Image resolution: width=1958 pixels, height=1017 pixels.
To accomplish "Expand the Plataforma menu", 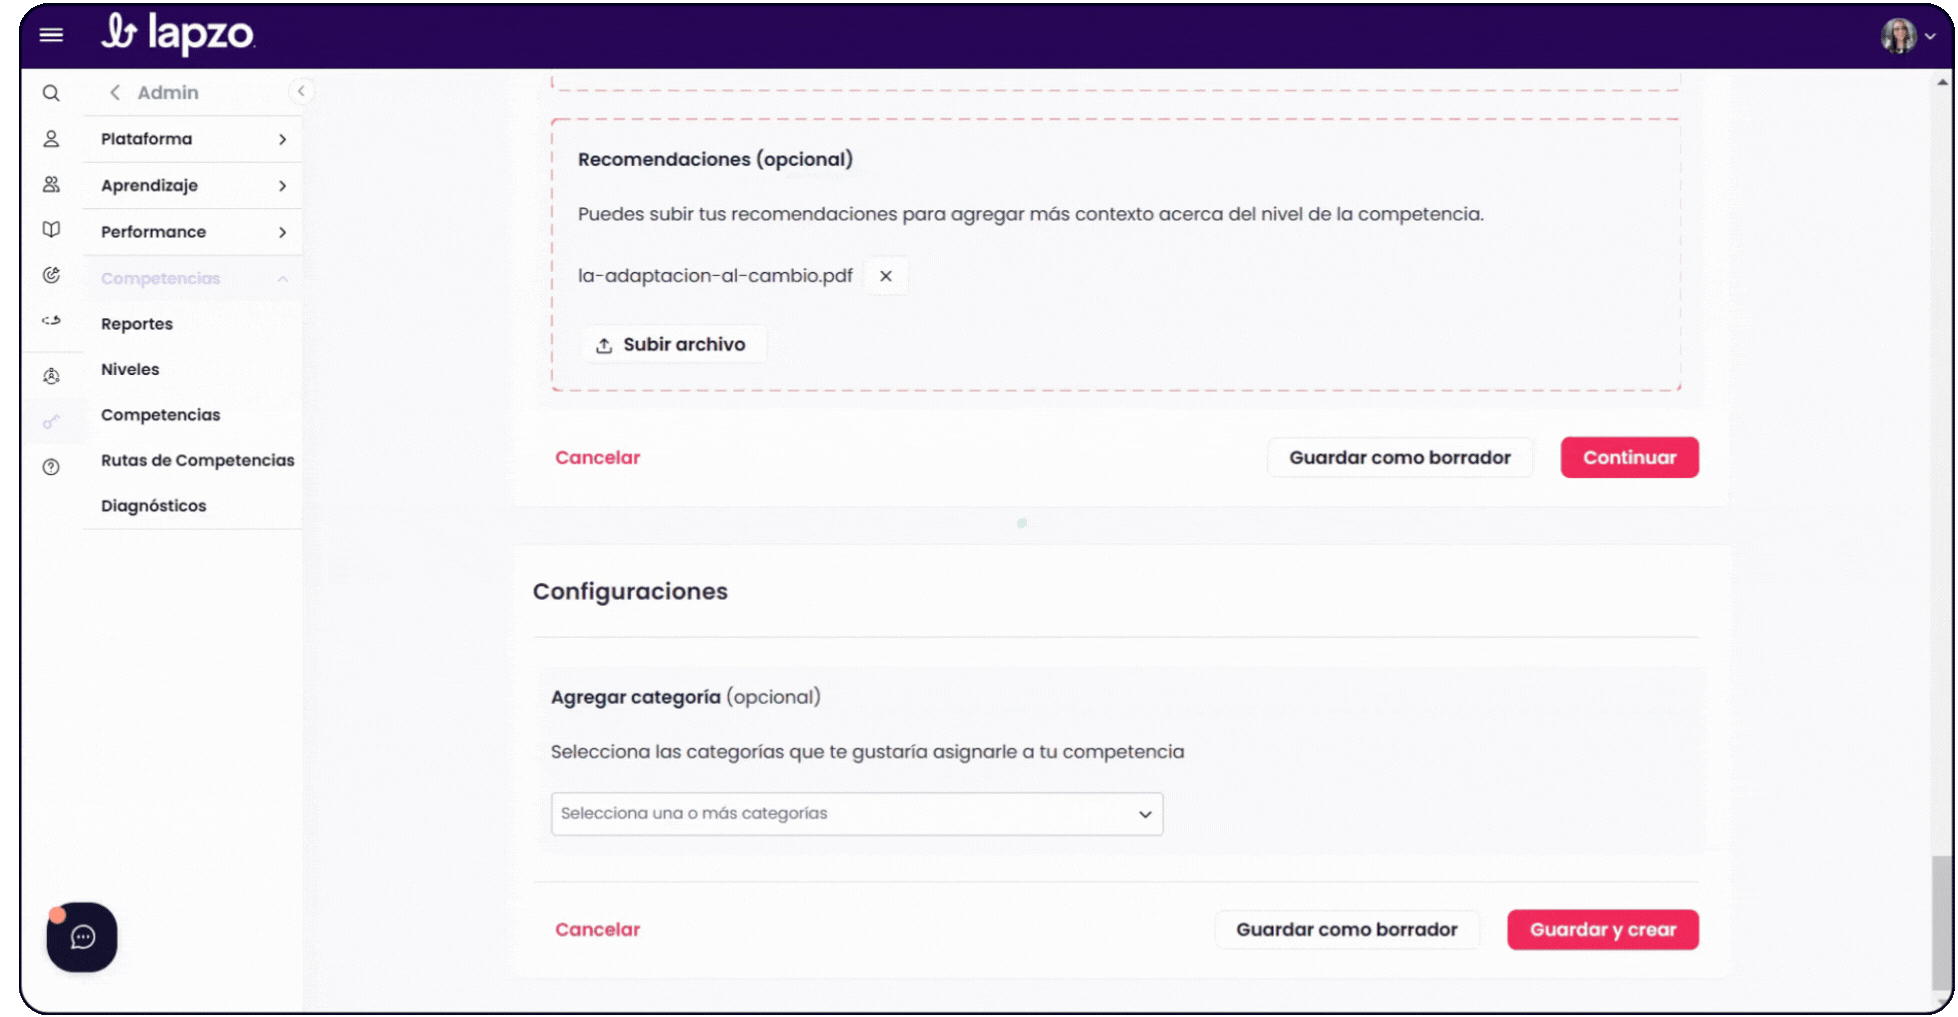I will (x=193, y=139).
